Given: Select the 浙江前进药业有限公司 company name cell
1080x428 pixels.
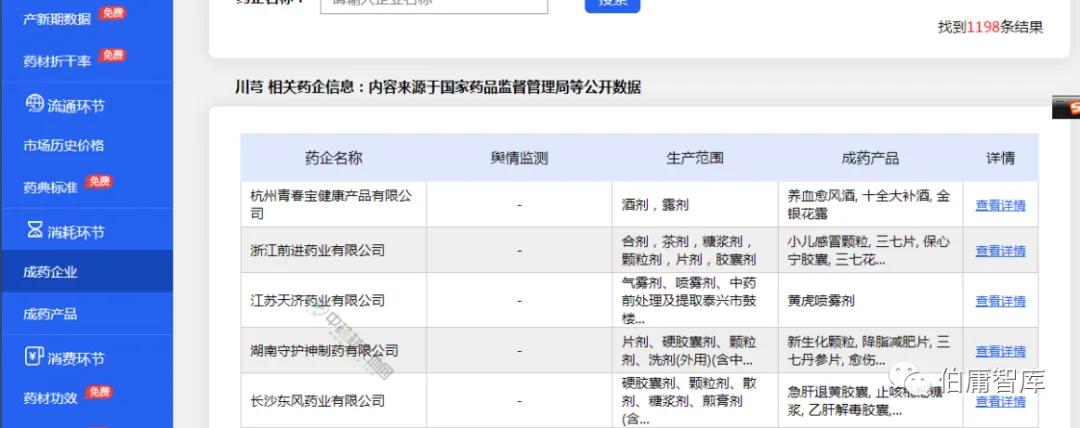Looking at the screenshot, I should [x=333, y=250].
